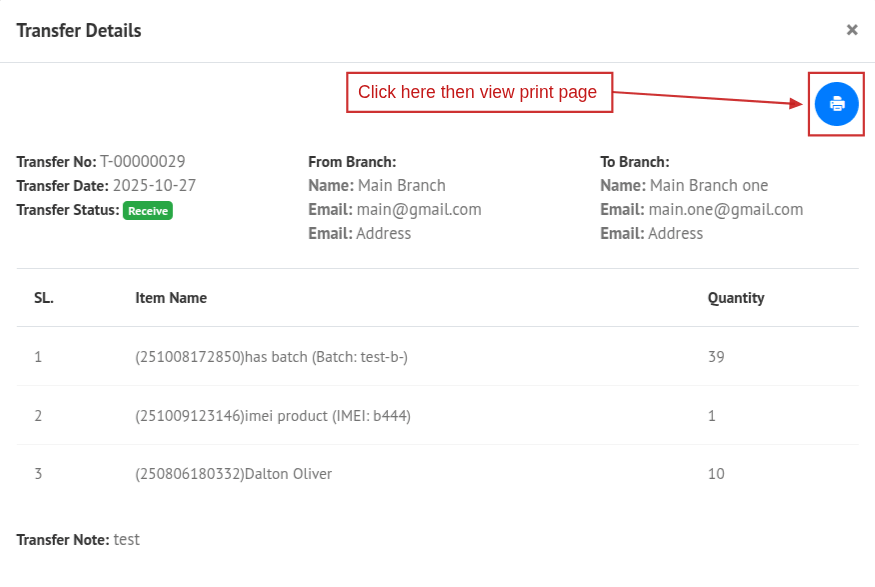
Task: Click the From Branch name Main Branch
Action: [401, 186]
